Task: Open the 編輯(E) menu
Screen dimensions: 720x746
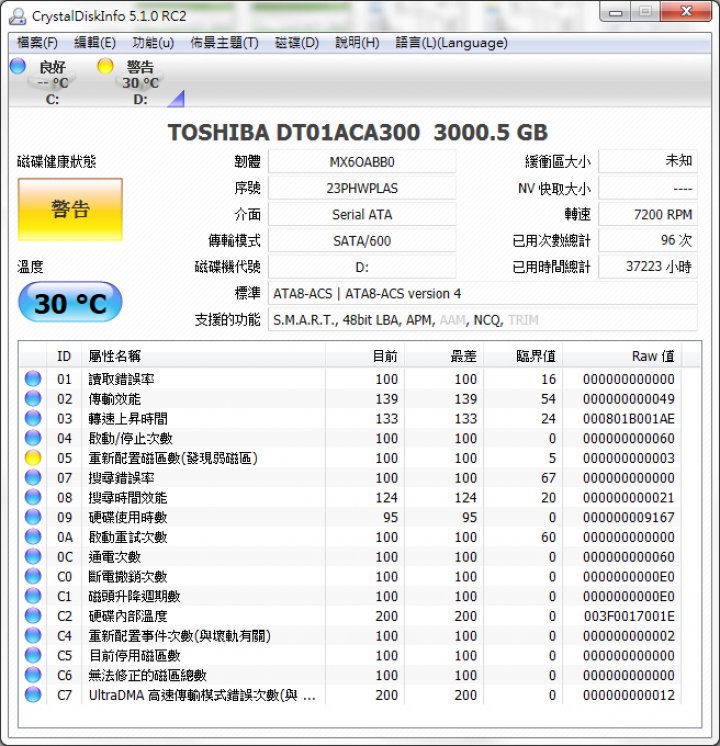Action: [x=95, y=43]
